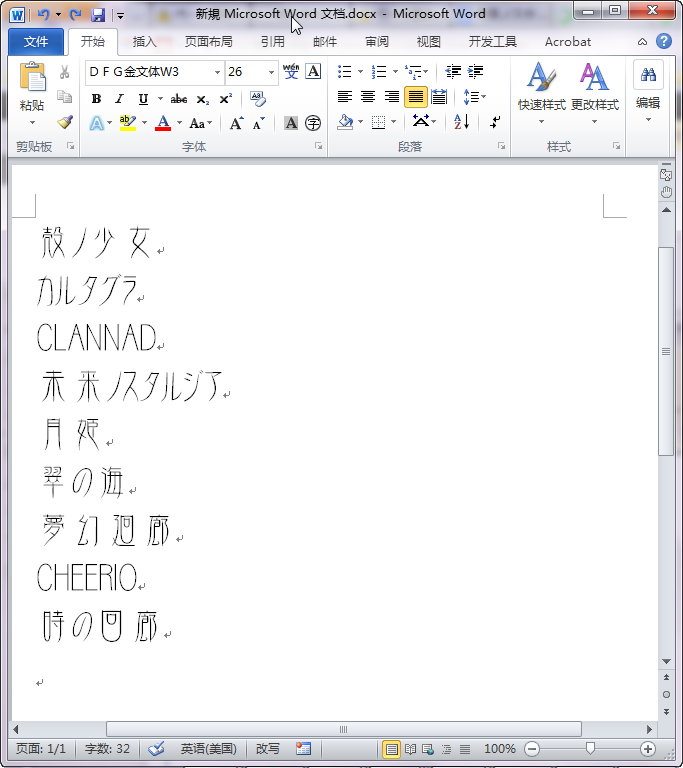Expand highlight color dropdown arrow

click(145, 122)
